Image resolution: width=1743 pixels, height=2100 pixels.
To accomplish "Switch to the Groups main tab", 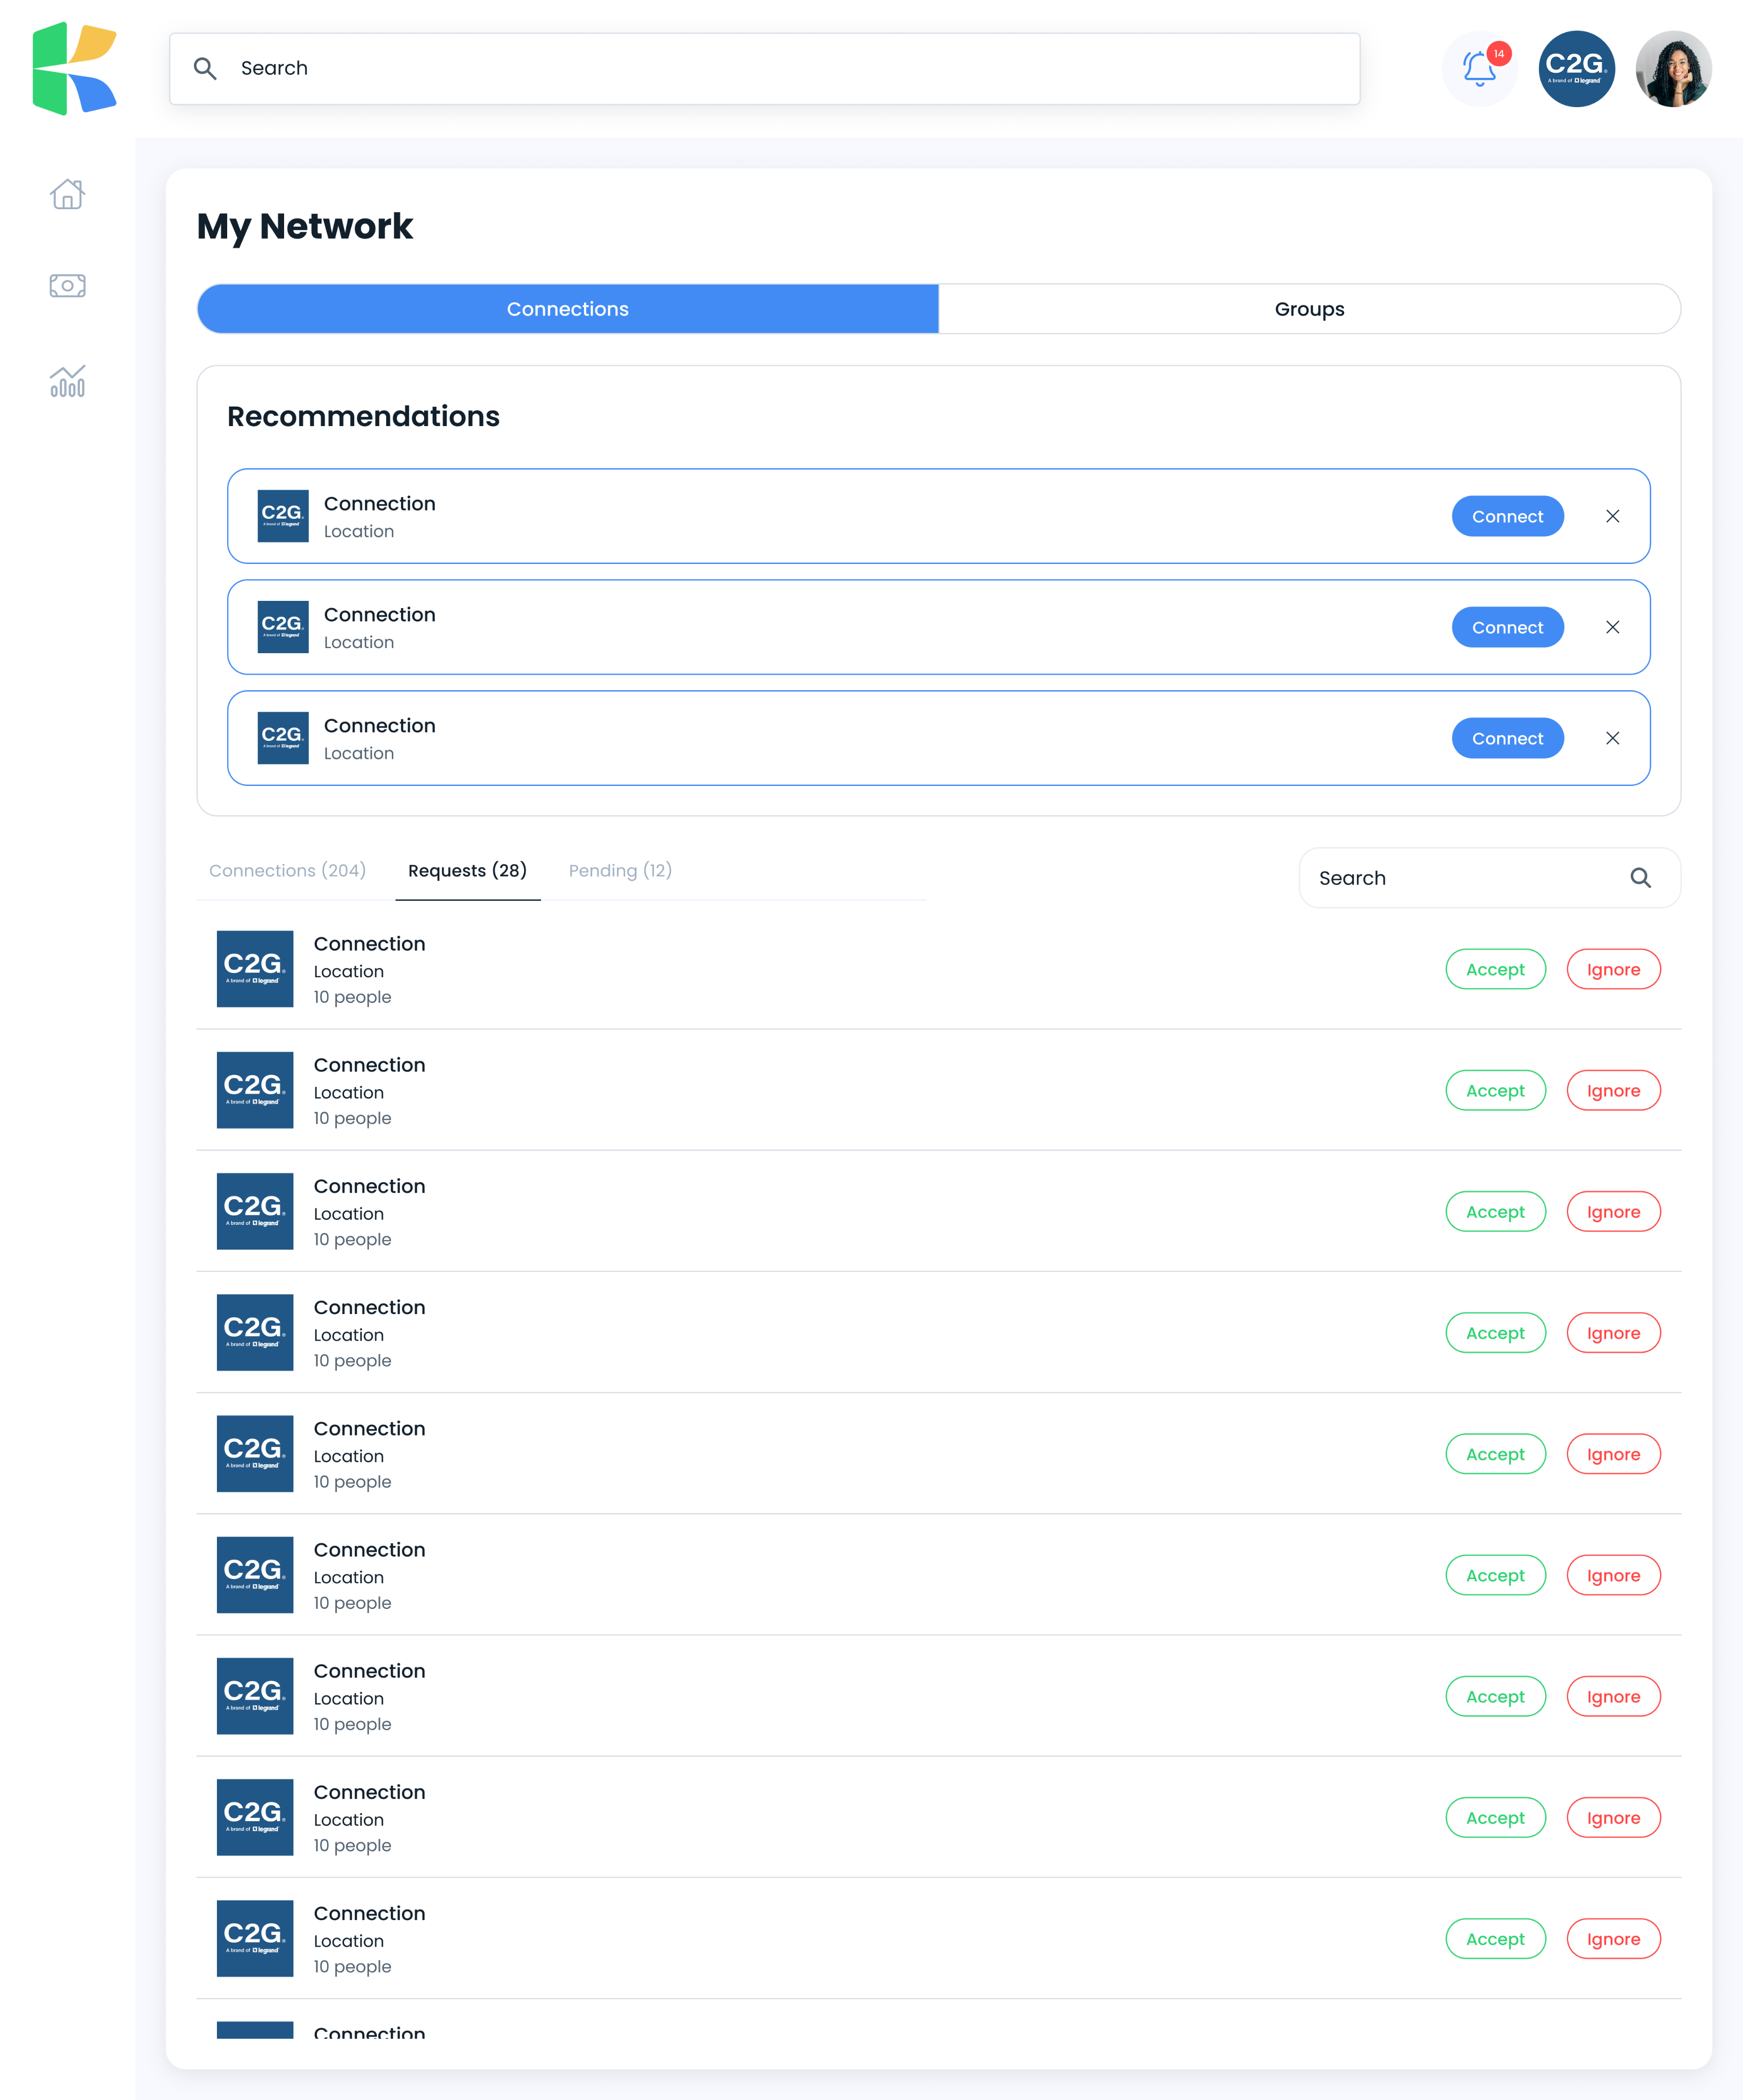I will tap(1309, 309).
